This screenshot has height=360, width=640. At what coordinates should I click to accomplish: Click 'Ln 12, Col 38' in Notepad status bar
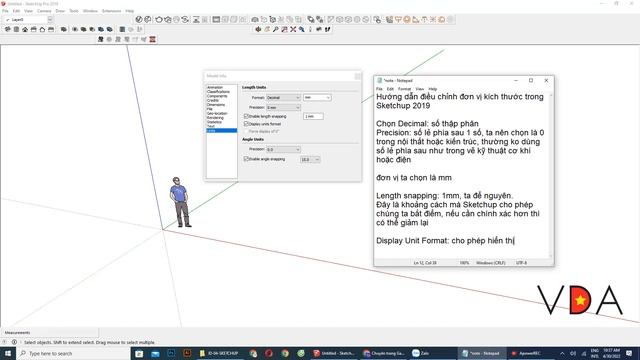pyautogui.click(x=425, y=263)
